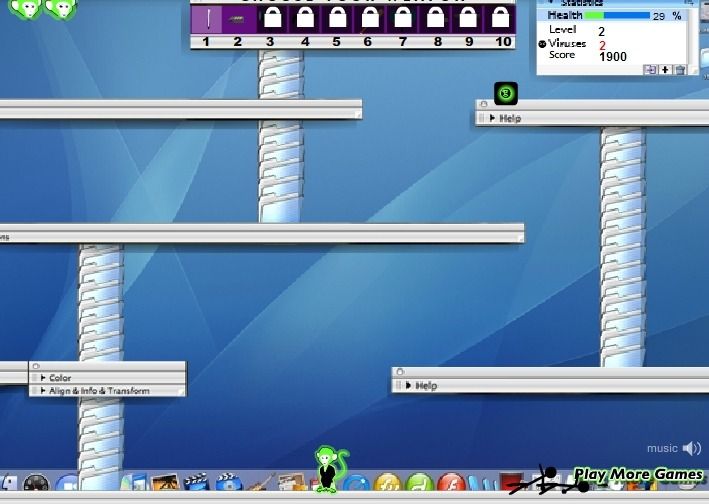This screenshot has width=709, height=504.
Task: Expand the upper Help panel triangle
Action: (492, 118)
